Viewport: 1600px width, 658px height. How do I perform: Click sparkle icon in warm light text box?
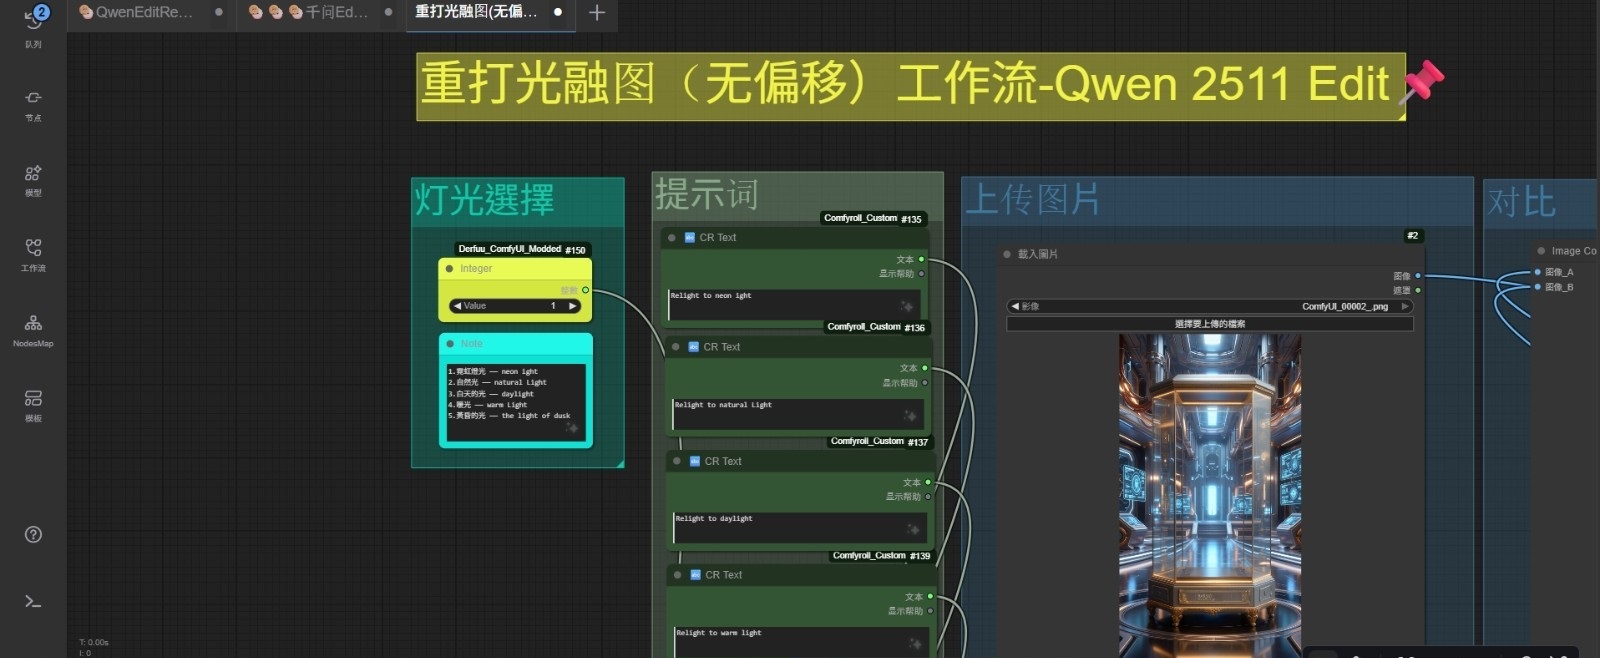click(915, 643)
